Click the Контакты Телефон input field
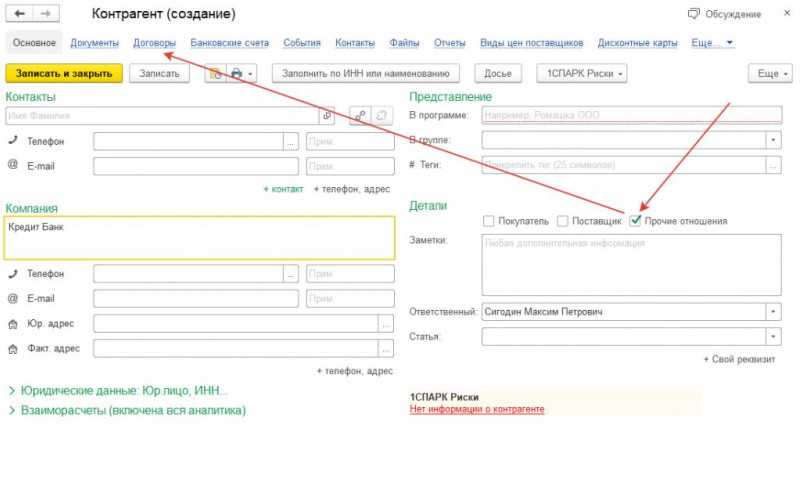800x486 pixels. [x=188, y=141]
